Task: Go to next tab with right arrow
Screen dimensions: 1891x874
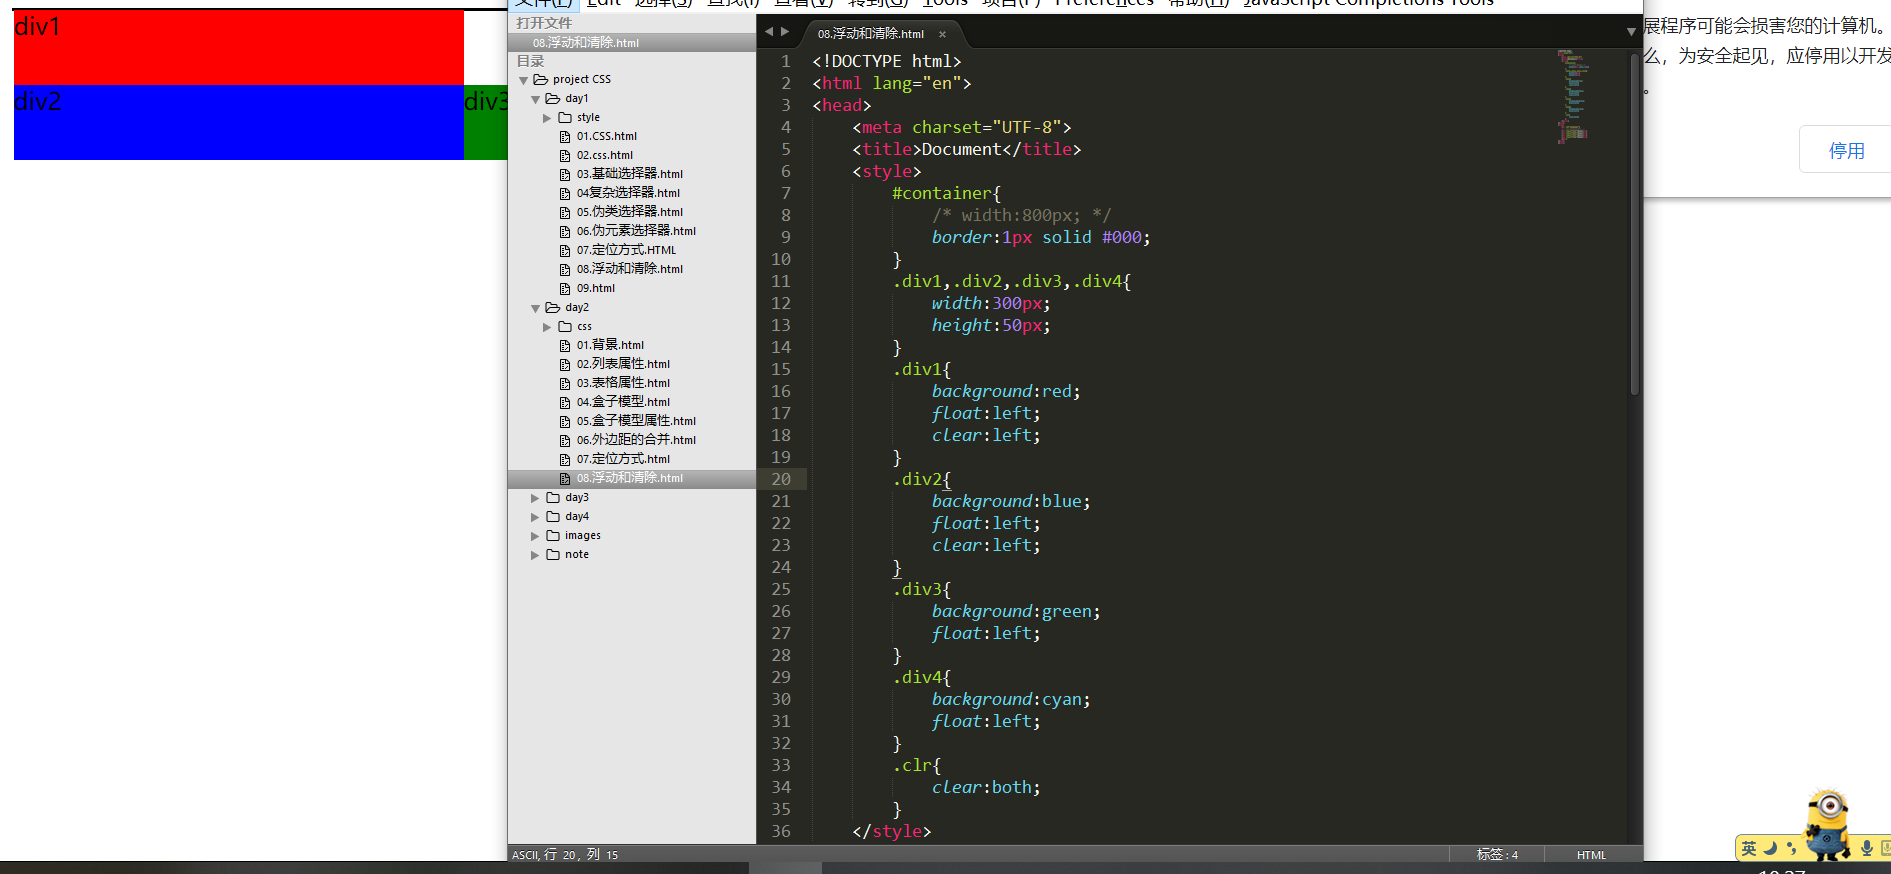Action: [785, 32]
